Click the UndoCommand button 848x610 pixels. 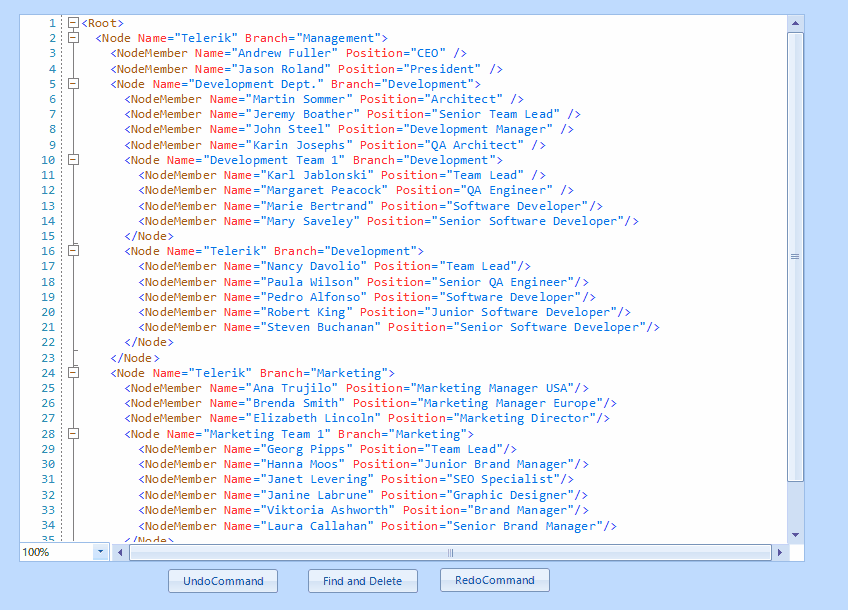(223, 581)
